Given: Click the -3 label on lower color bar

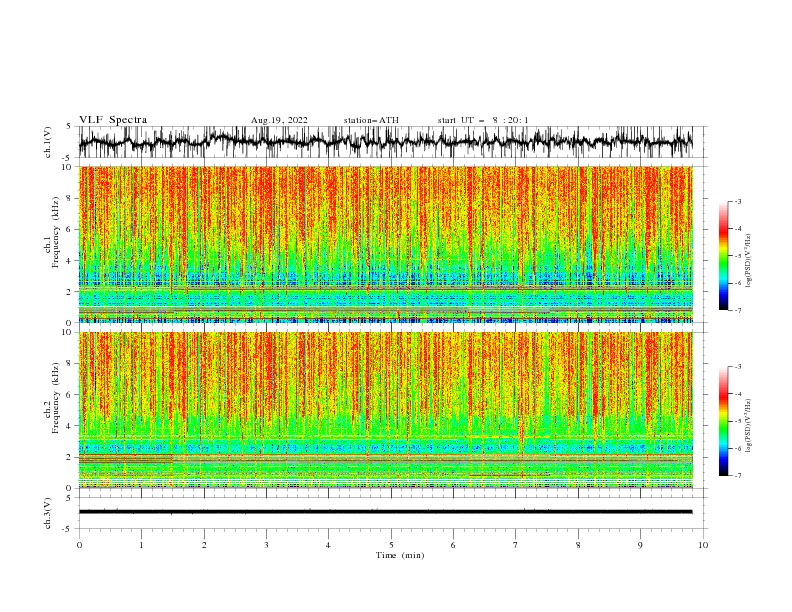Looking at the screenshot, I should pos(737,367).
